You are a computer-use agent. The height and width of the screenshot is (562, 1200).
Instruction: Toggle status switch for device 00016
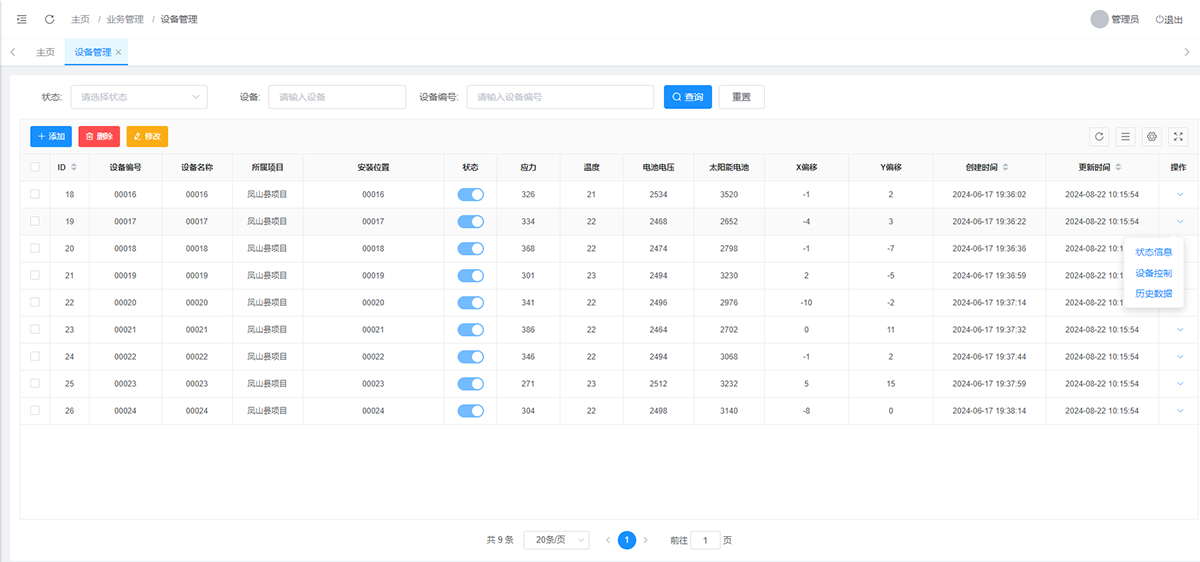[470, 194]
